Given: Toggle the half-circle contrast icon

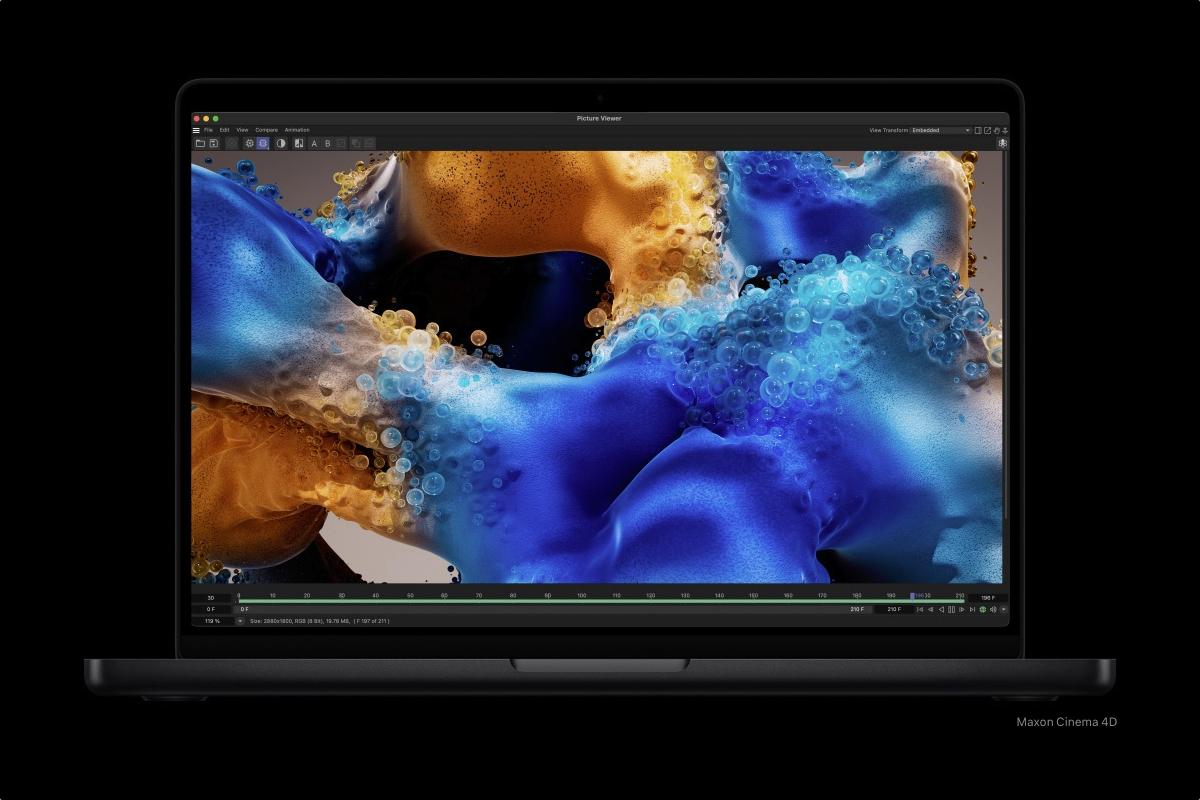Looking at the screenshot, I should point(281,144).
